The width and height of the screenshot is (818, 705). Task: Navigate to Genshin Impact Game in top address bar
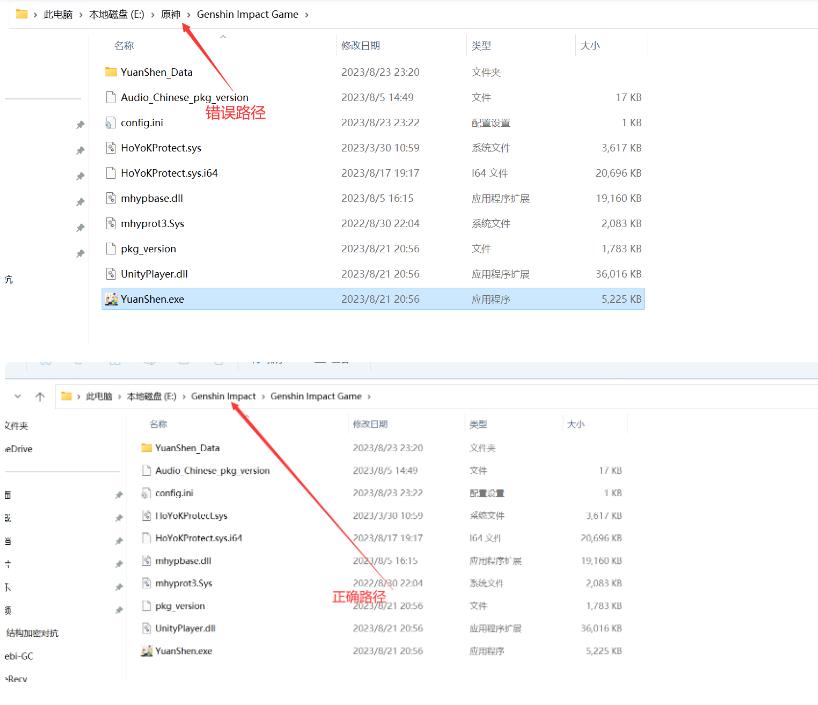[248, 15]
